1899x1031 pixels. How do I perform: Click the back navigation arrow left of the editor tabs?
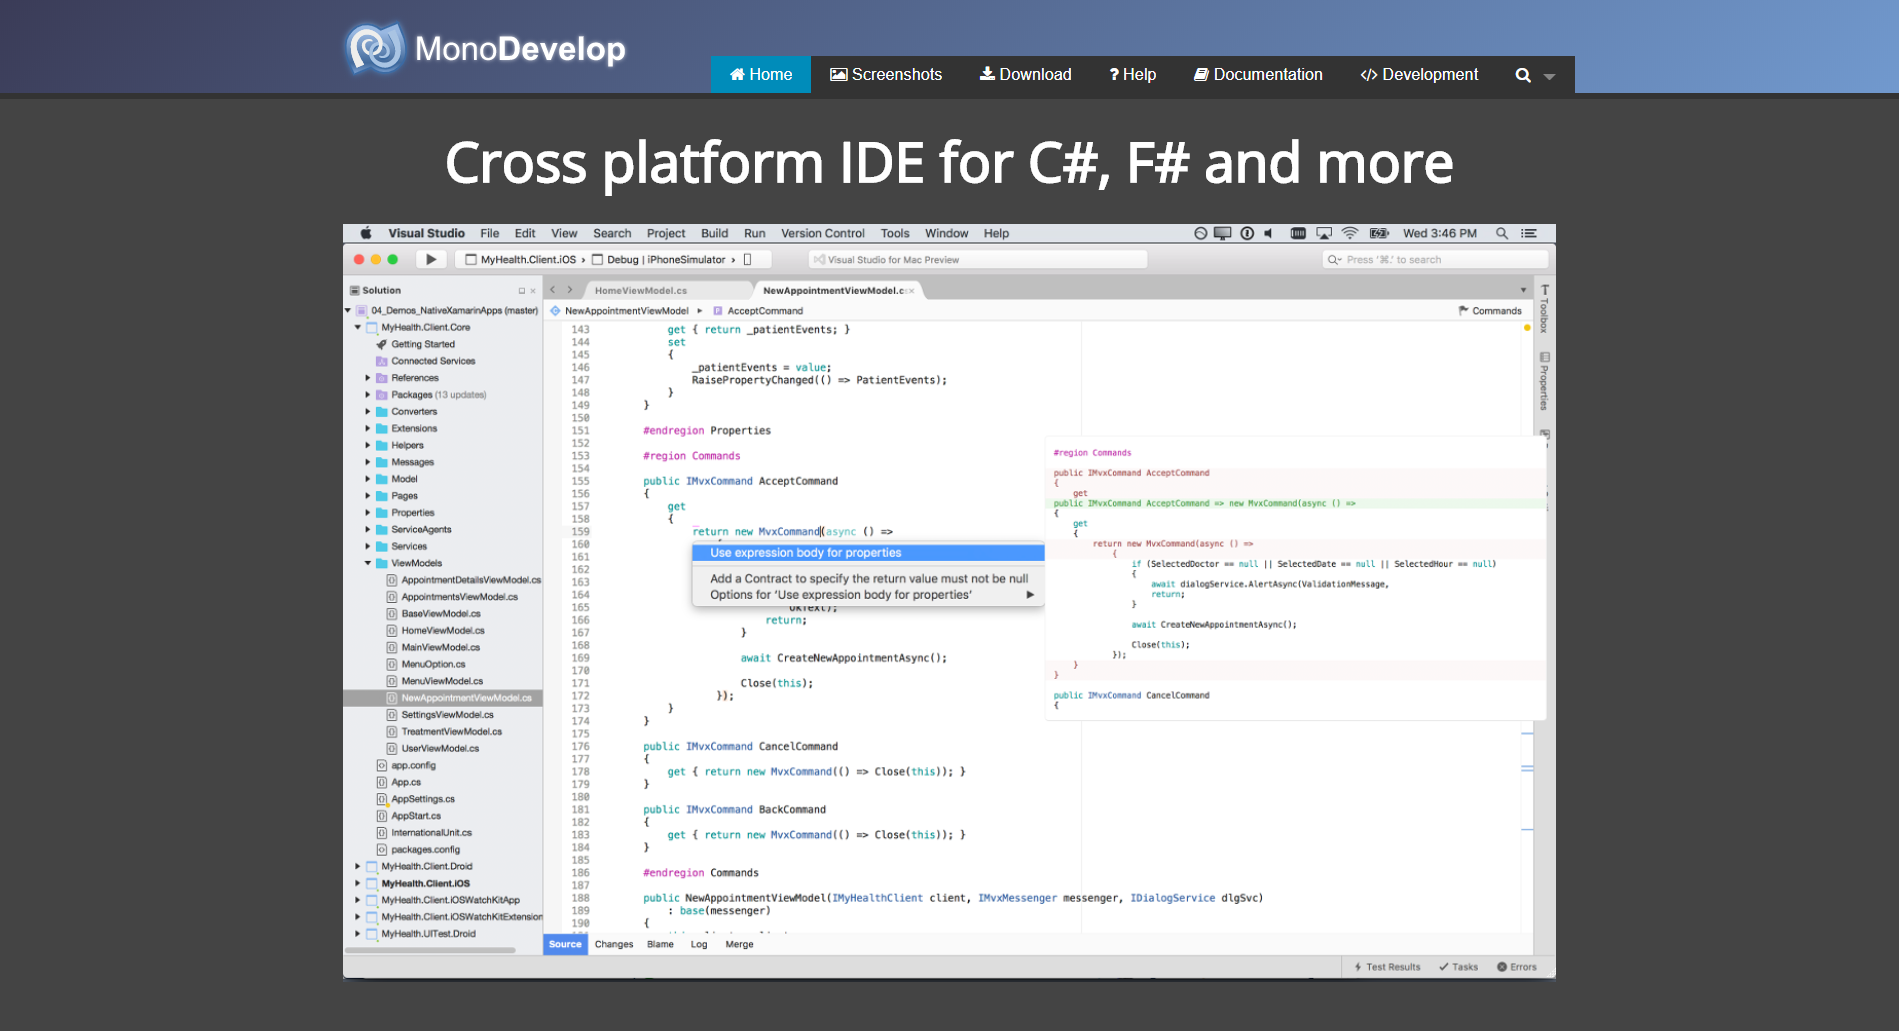(552, 290)
